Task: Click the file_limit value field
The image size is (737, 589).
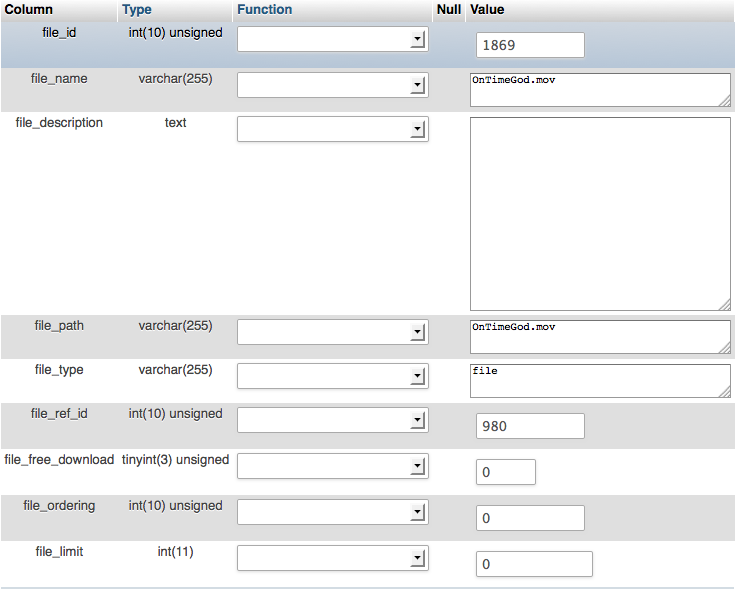Action: pyautogui.click(x=534, y=564)
